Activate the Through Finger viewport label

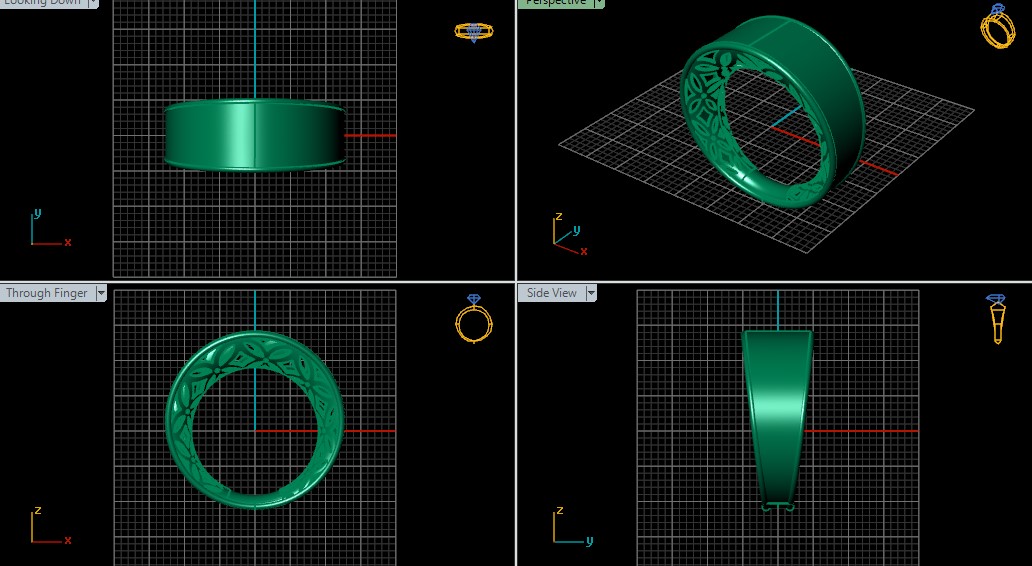46,293
